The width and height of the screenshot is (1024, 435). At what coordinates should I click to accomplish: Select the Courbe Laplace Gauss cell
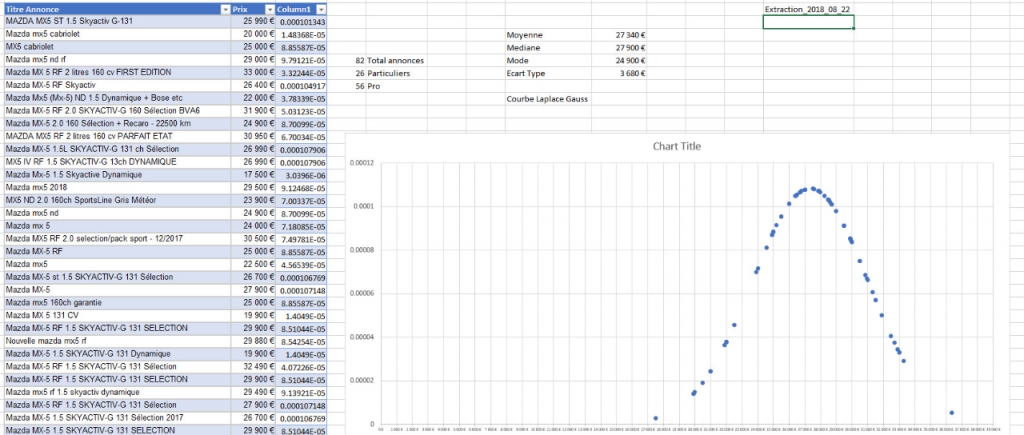coord(551,99)
